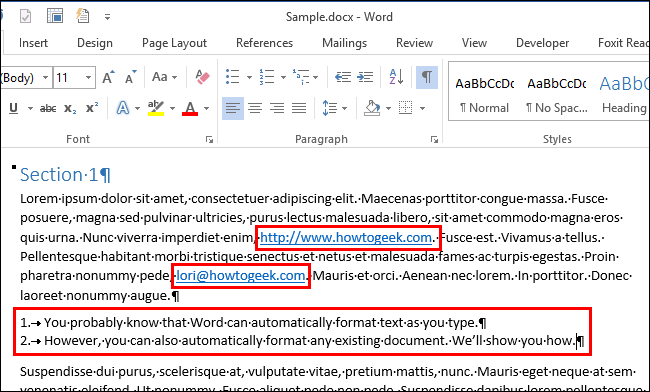
Task: Open the underline style dropdown arrow
Action: [x=30, y=109]
